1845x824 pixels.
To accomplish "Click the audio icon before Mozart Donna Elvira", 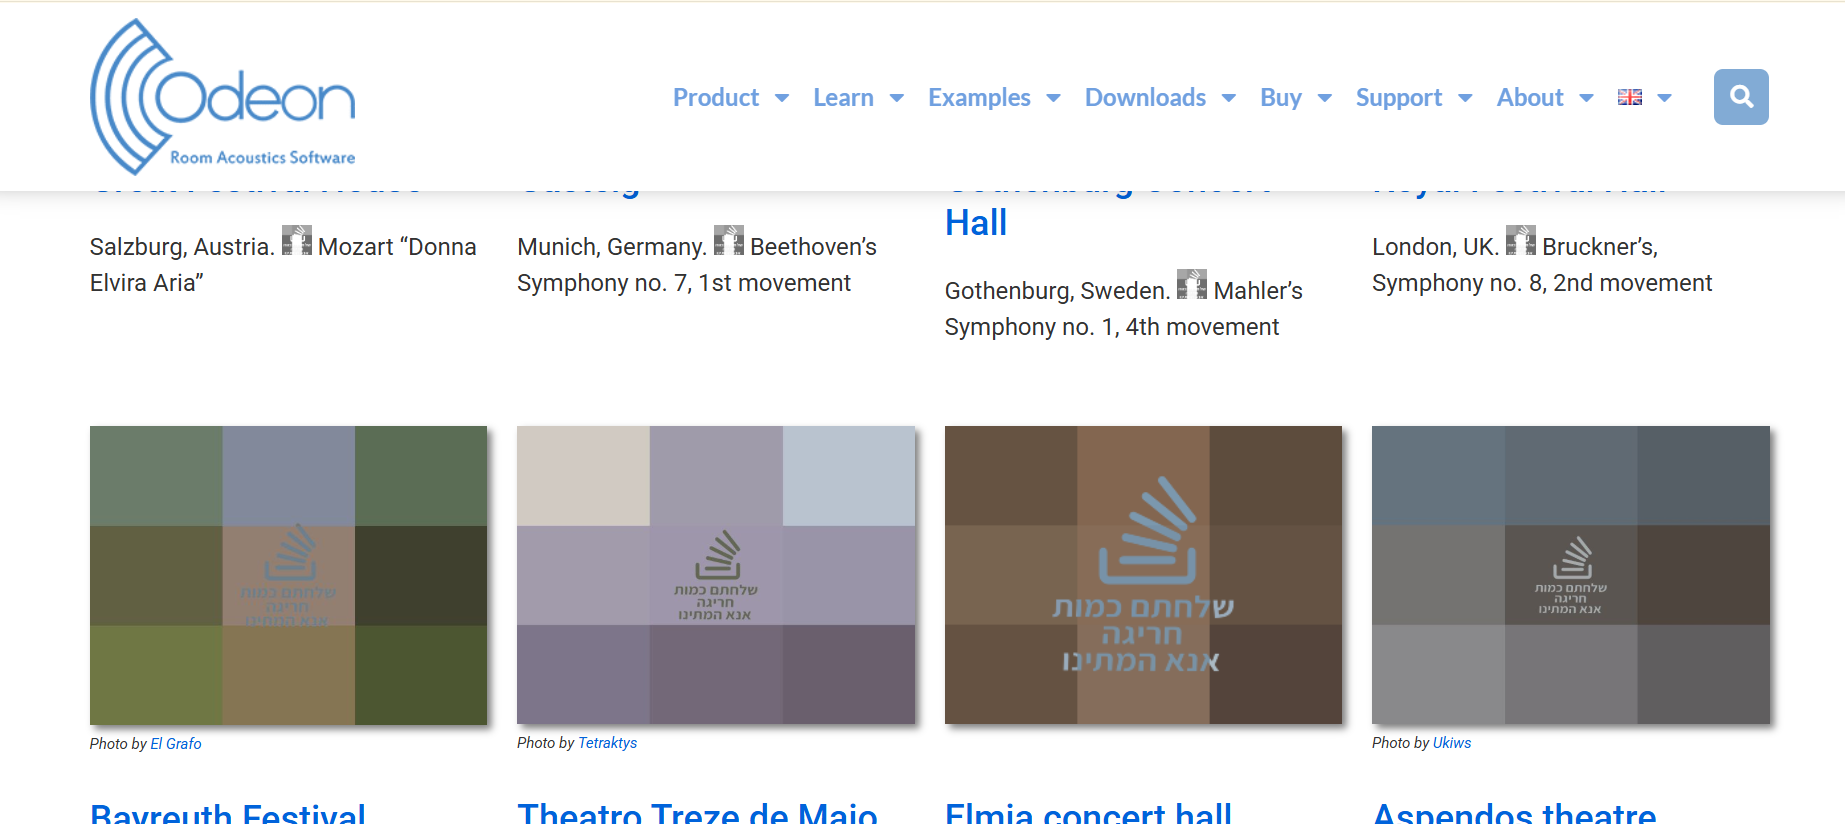I will pyautogui.click(x=296, y=241).
